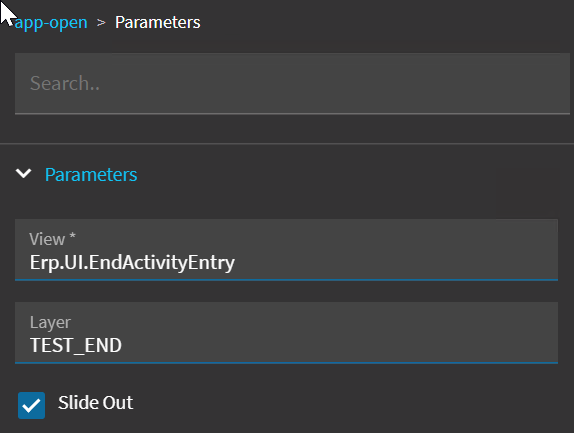
Task: Click the required asterisk beside View
Action: point(72,235)
